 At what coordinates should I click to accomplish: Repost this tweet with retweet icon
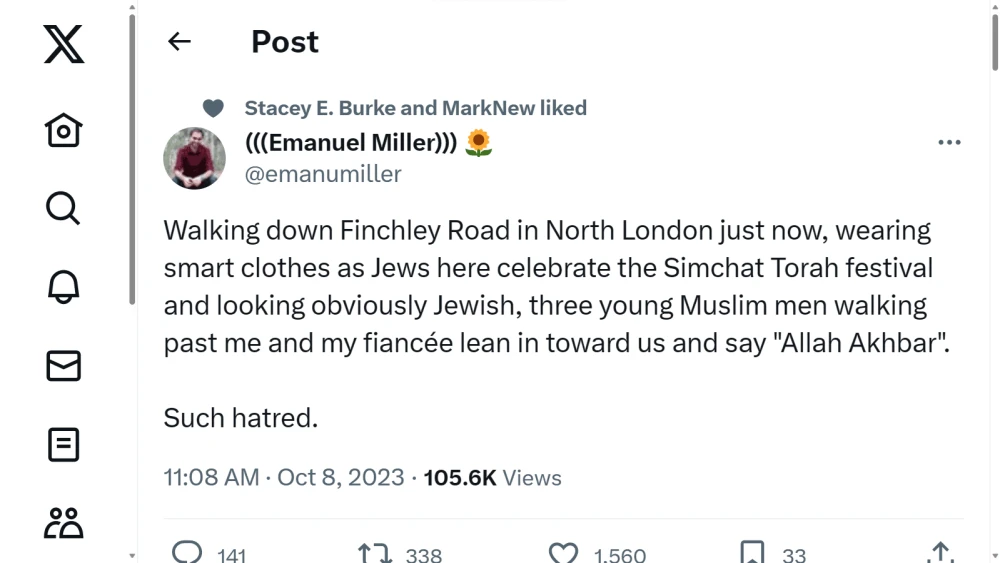[375, 553]
